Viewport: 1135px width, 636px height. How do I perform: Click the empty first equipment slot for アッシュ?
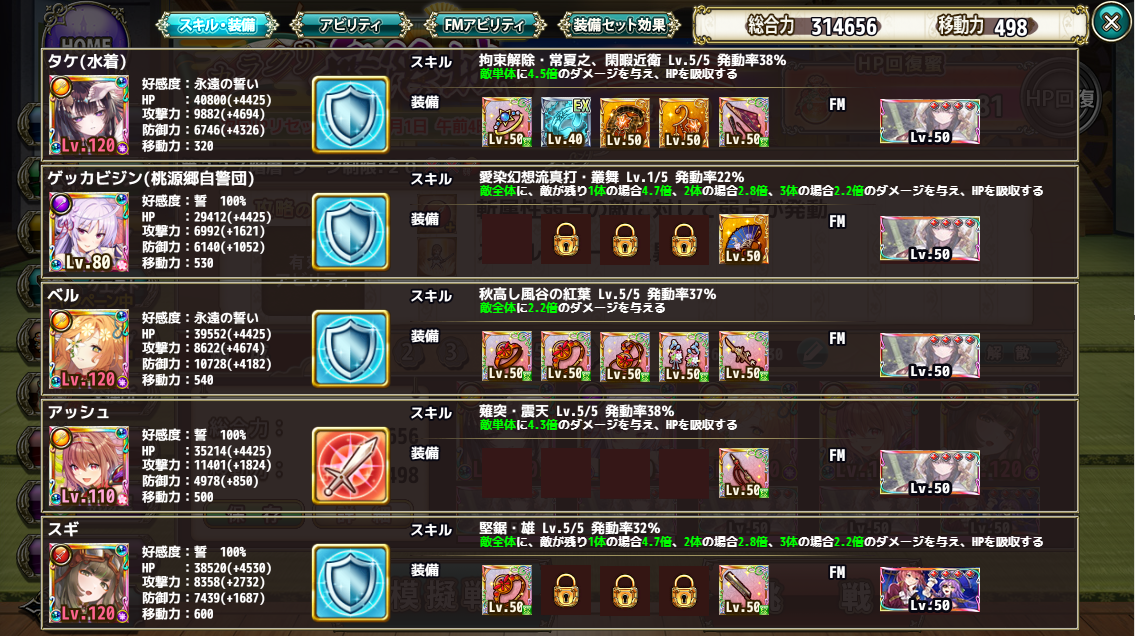tap(507, 473)
